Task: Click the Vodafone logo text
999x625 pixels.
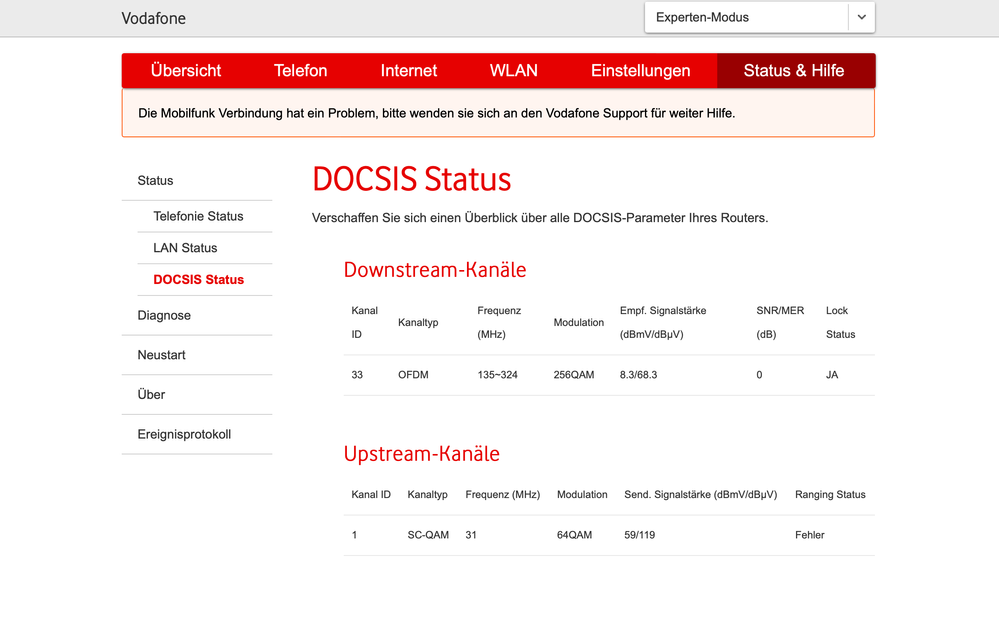Action: coord(154,18)
